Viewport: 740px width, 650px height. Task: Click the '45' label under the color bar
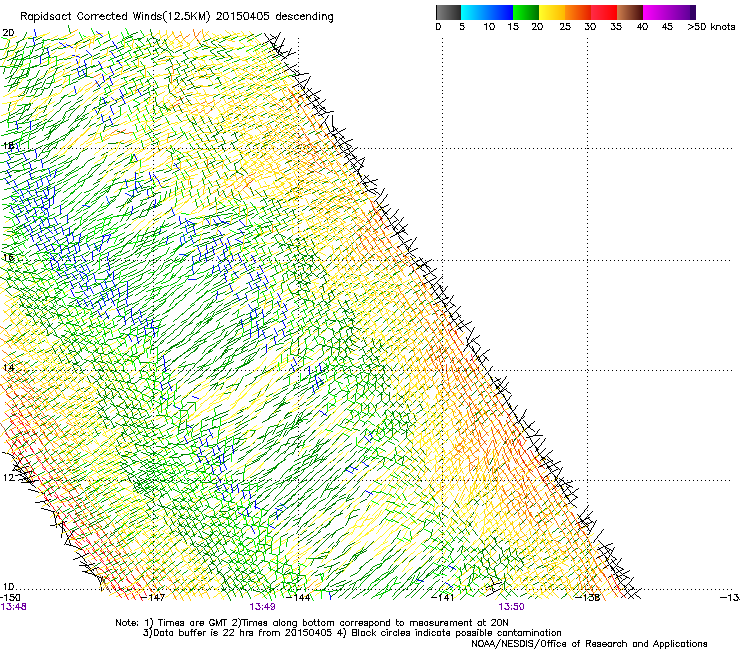[667, 27]
